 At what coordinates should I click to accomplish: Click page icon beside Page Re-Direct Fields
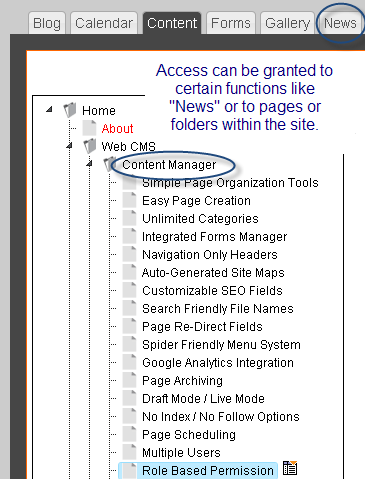click(x=129, y=326)
